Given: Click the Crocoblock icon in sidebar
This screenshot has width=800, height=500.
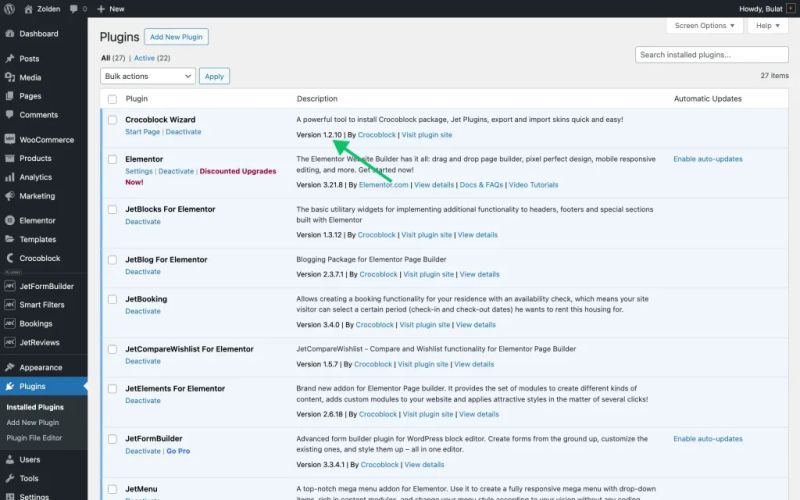Looking at the screenshot, I should pos(10,258).
